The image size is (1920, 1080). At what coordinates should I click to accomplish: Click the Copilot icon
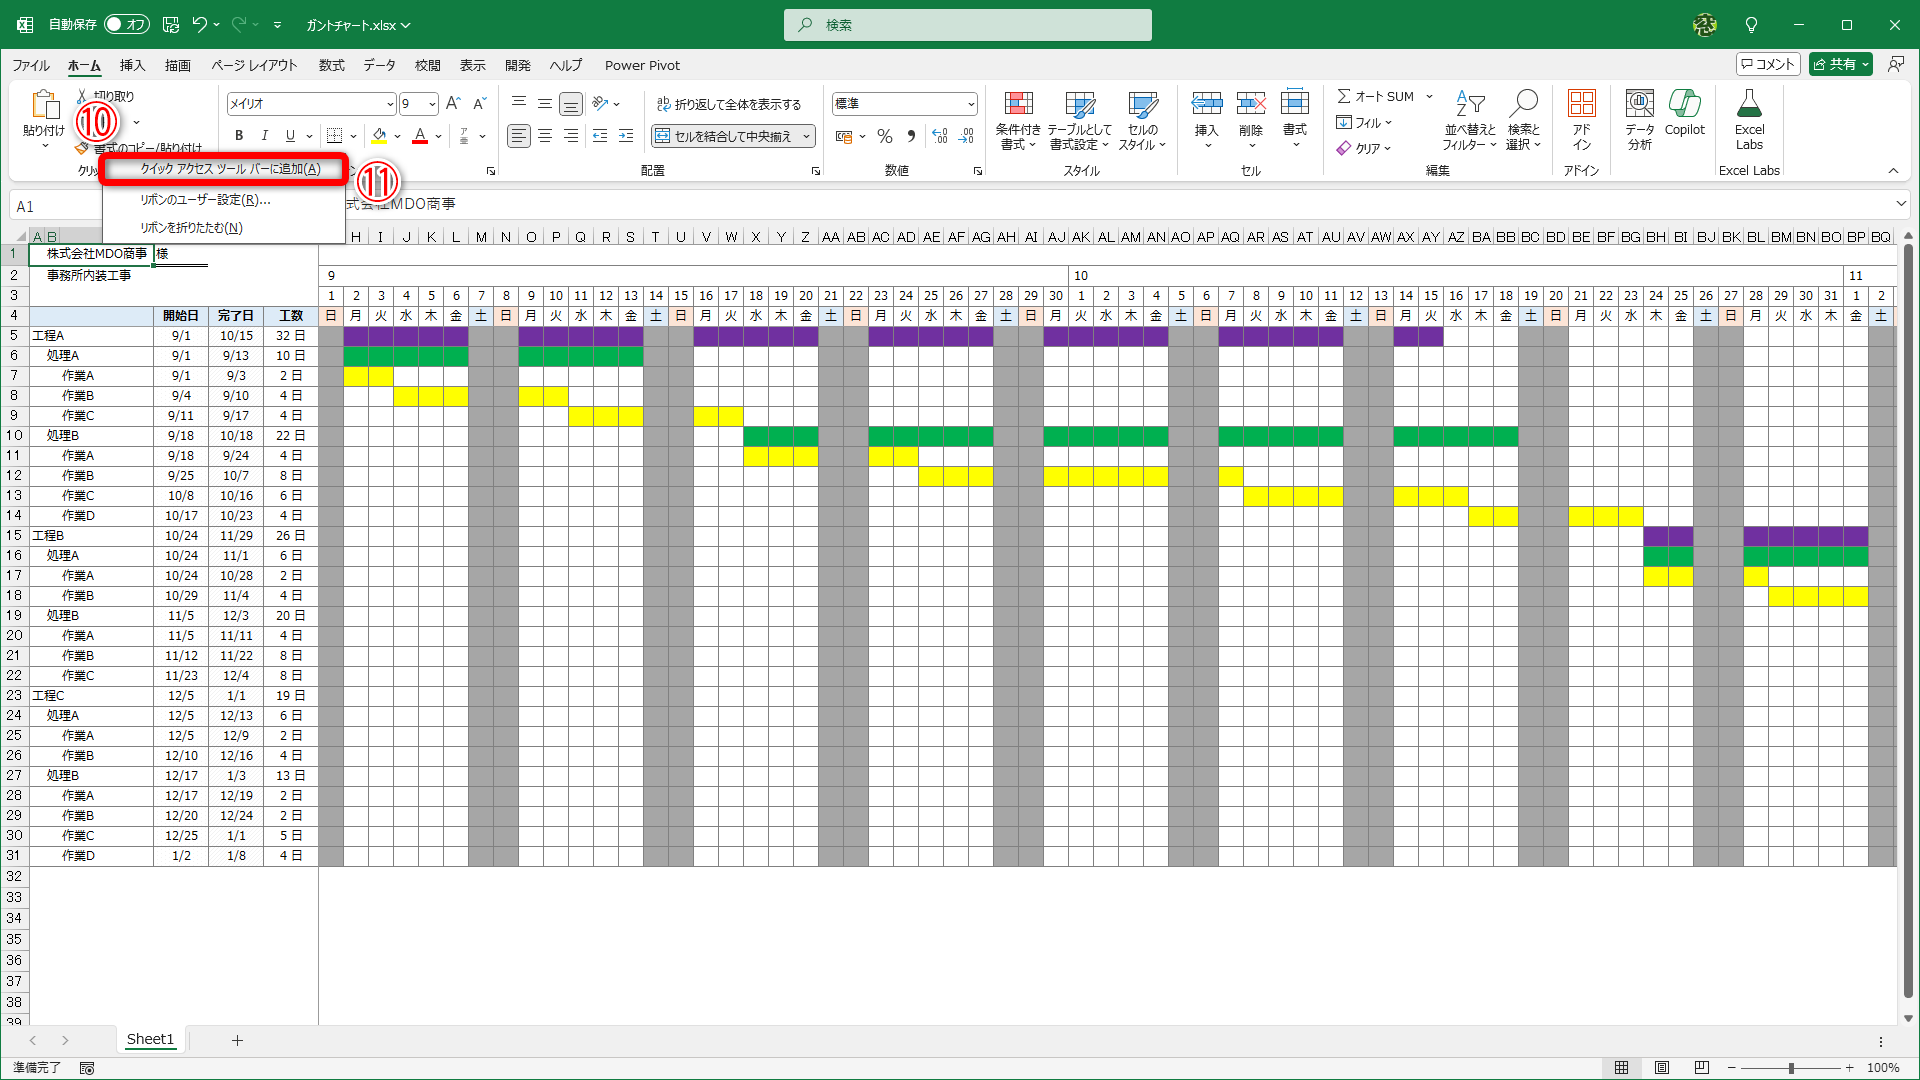click(x=1684, y=112)
